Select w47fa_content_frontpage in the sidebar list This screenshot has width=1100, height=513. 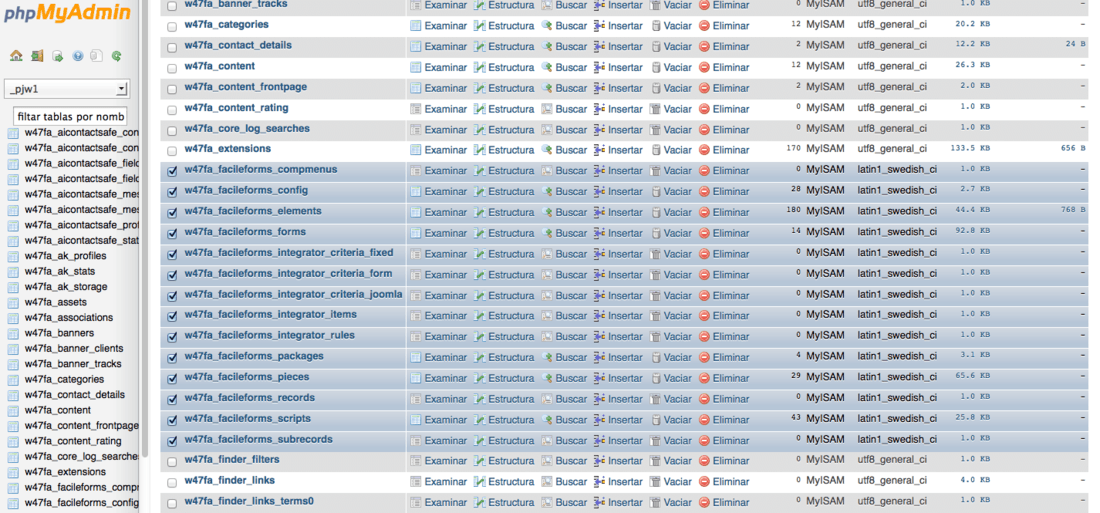81,426
